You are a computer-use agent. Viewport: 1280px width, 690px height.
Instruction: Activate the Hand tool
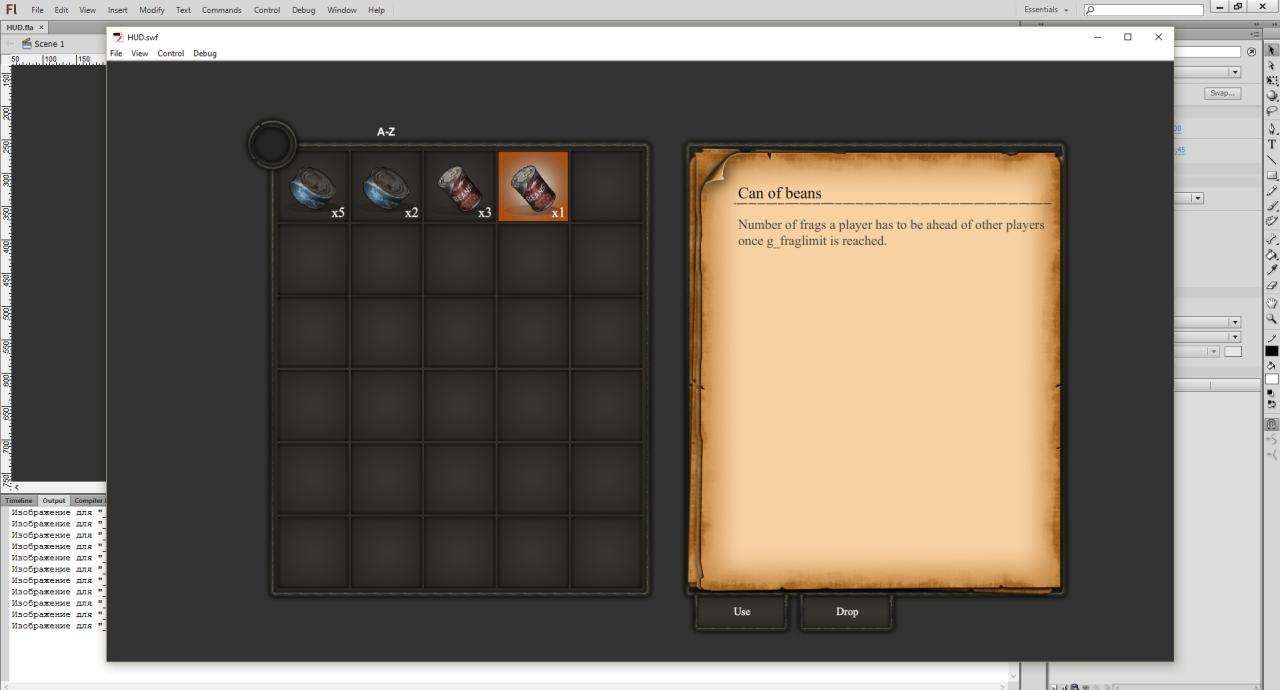(1272, 303)
